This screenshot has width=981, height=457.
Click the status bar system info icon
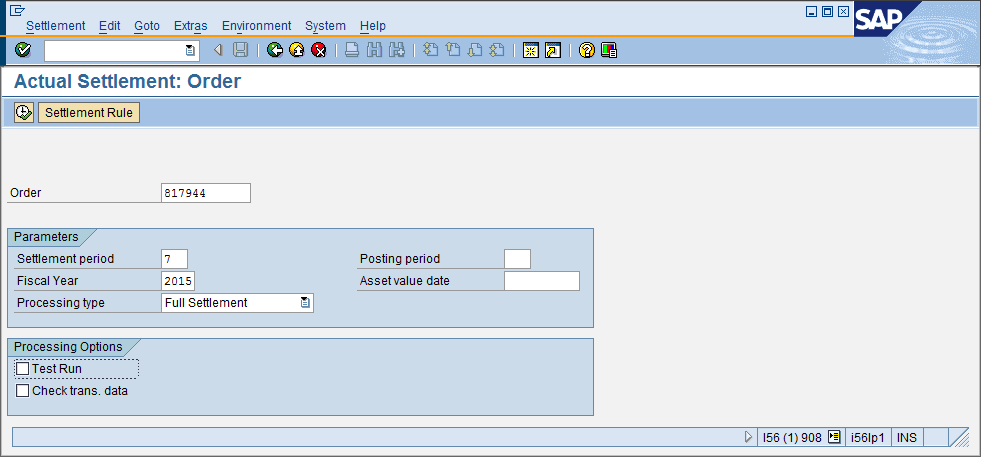[x=834, y=437]
